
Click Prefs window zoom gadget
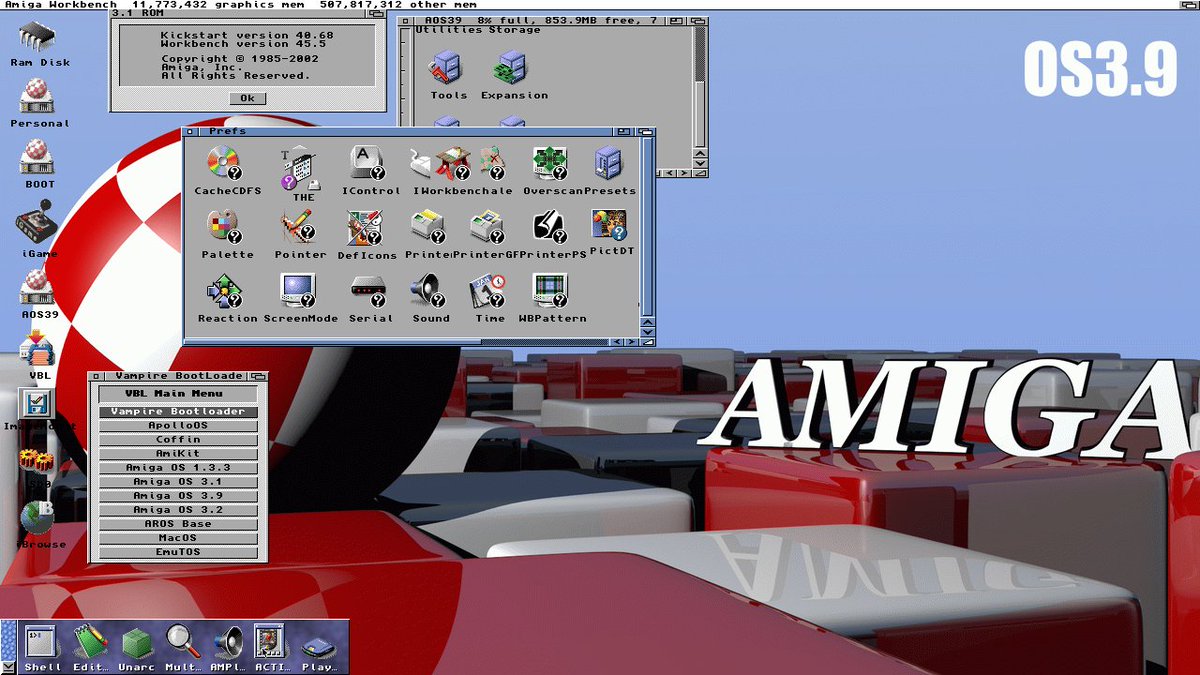coord(623,131)
